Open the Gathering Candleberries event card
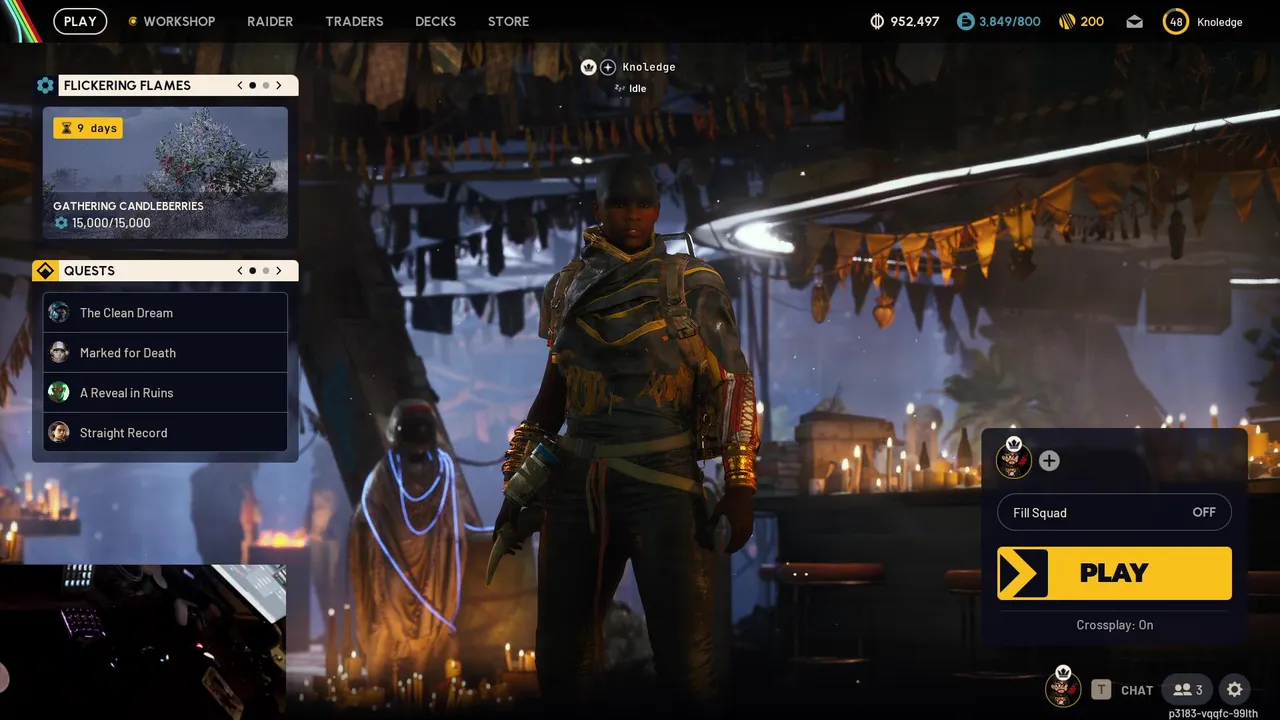The image size is (1280, 720). tap(165, 173)
